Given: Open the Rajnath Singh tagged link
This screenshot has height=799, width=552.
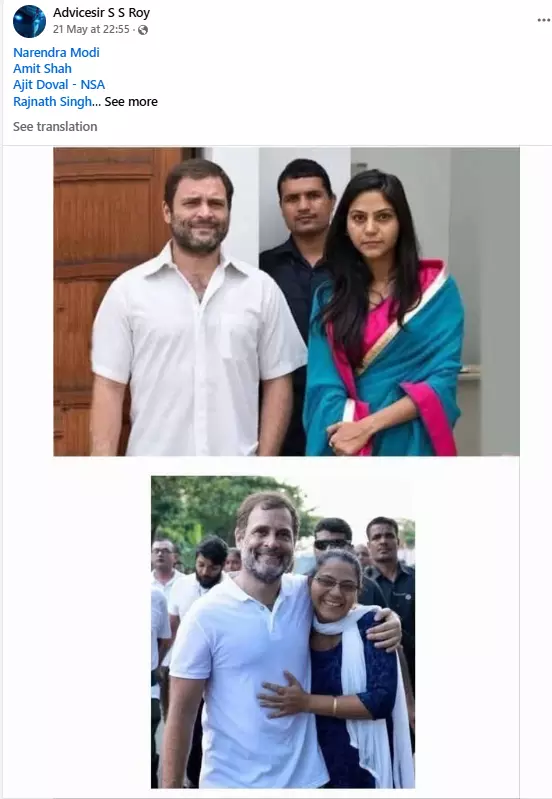Looking at the screenshot, I should [52, 101].
